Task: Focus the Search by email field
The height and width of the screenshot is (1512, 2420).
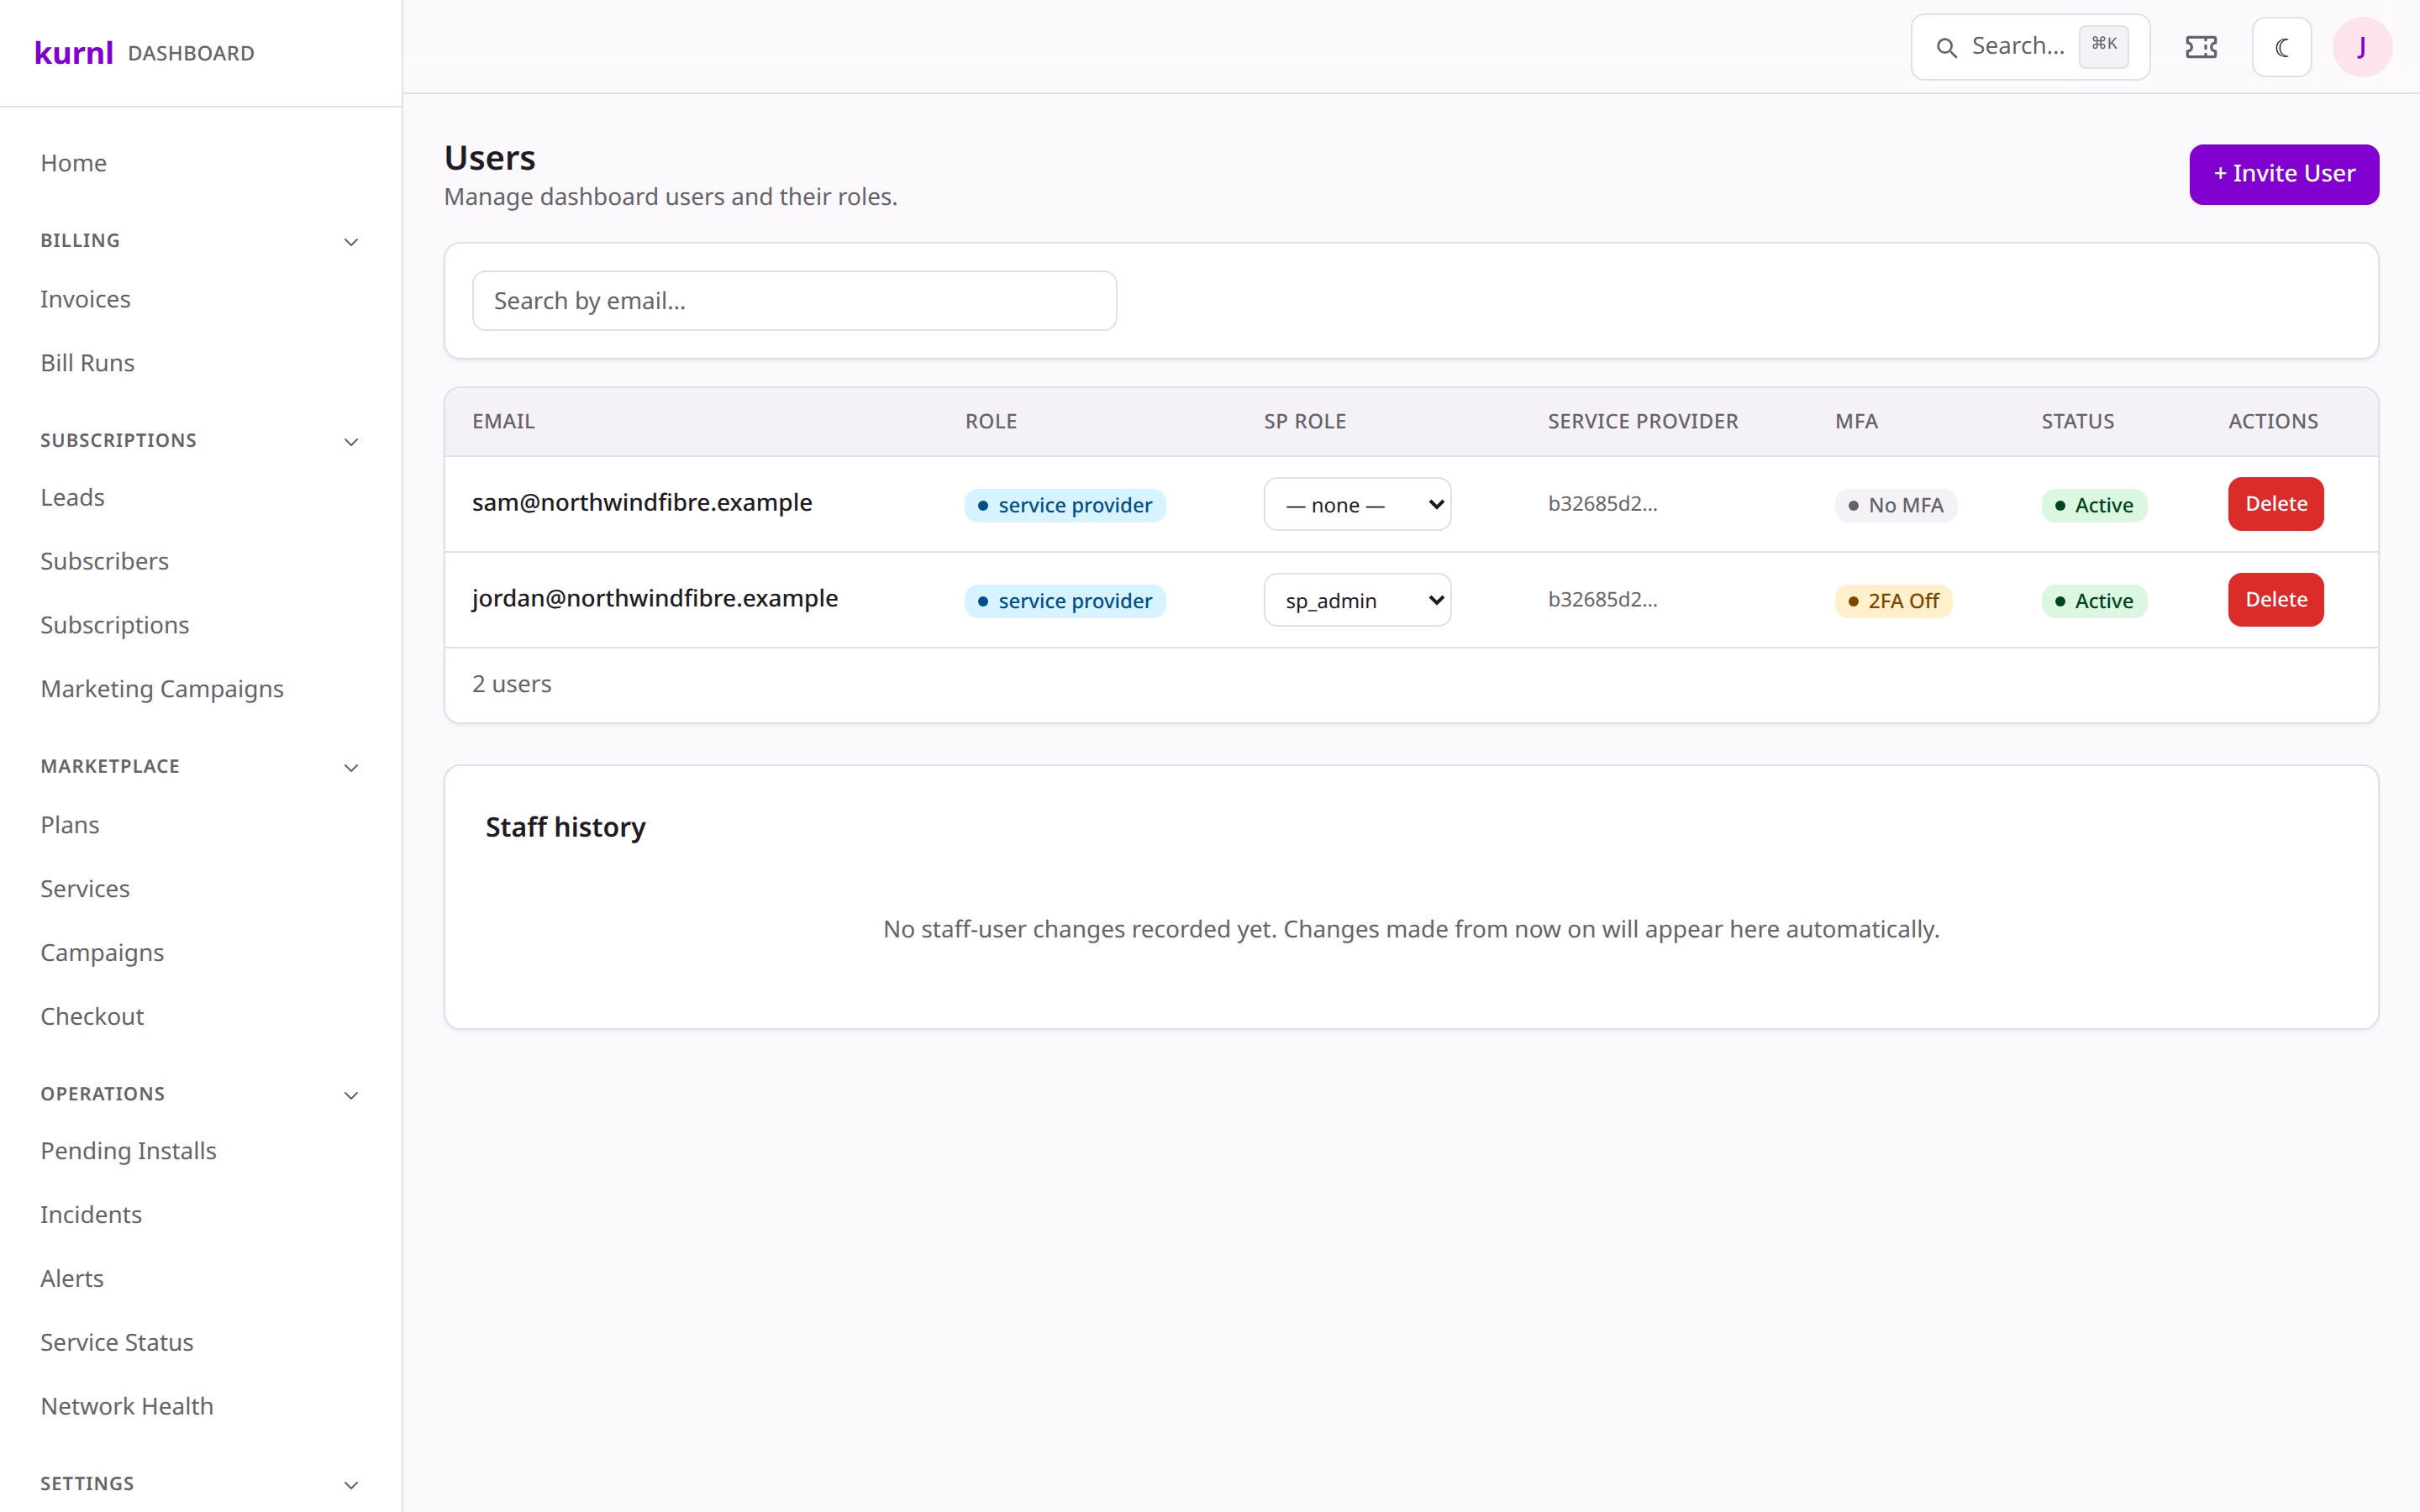Action: point(794,301)
